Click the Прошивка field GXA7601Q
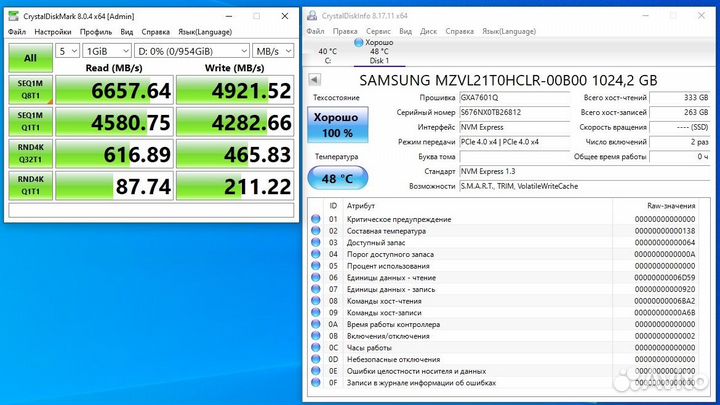 (514, 97)
